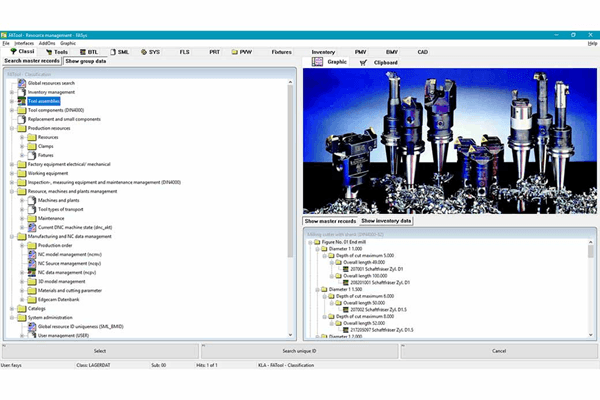The height and width of the screenshot is (400, 600).
Task: Open the Global resources search icon
Action: 22,83
